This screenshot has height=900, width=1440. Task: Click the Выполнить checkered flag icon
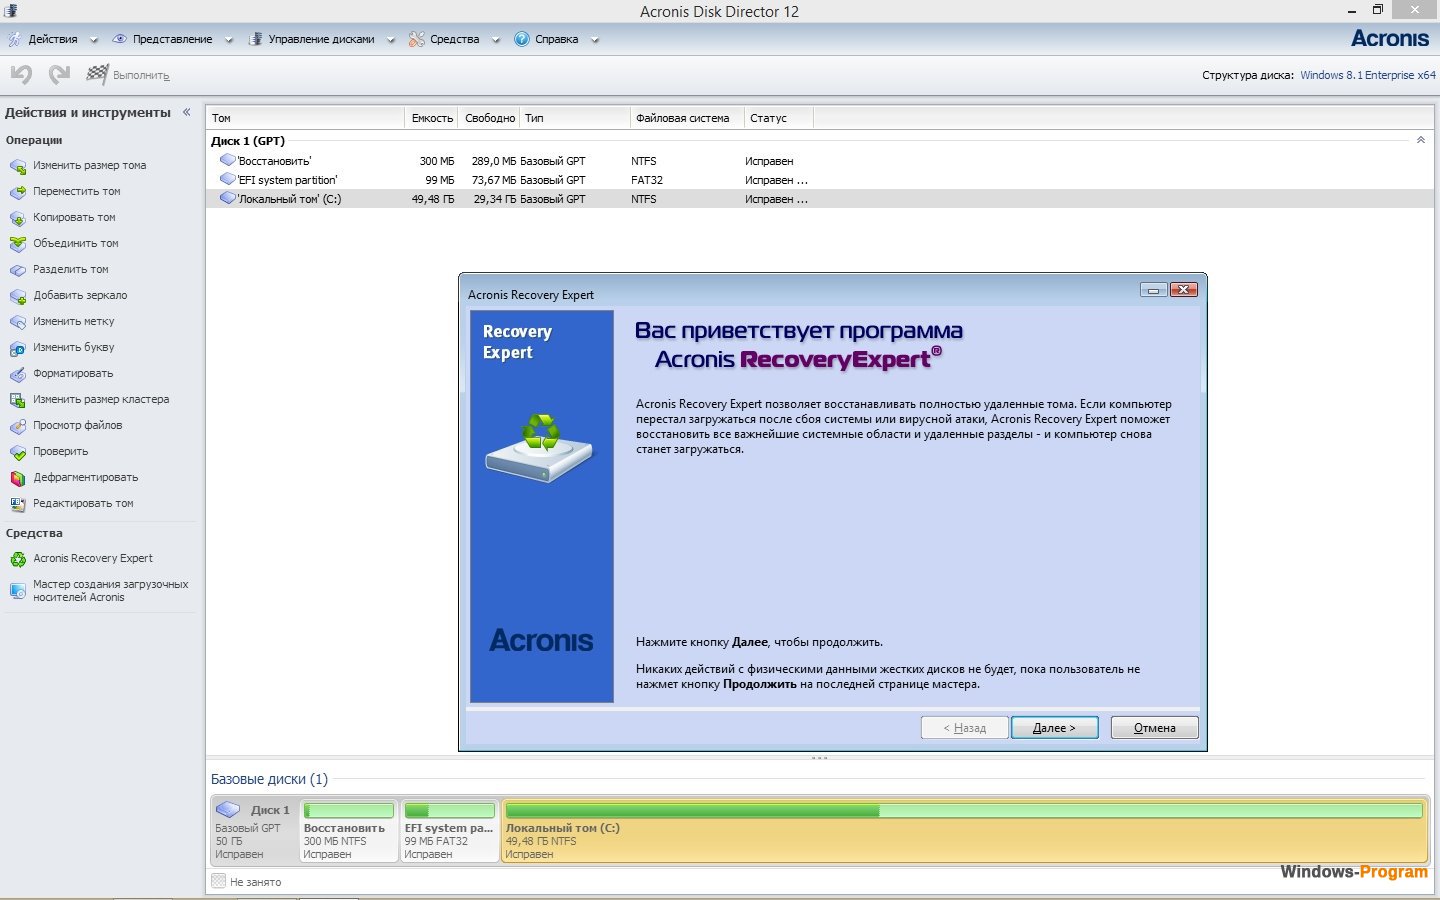[97, 74]
